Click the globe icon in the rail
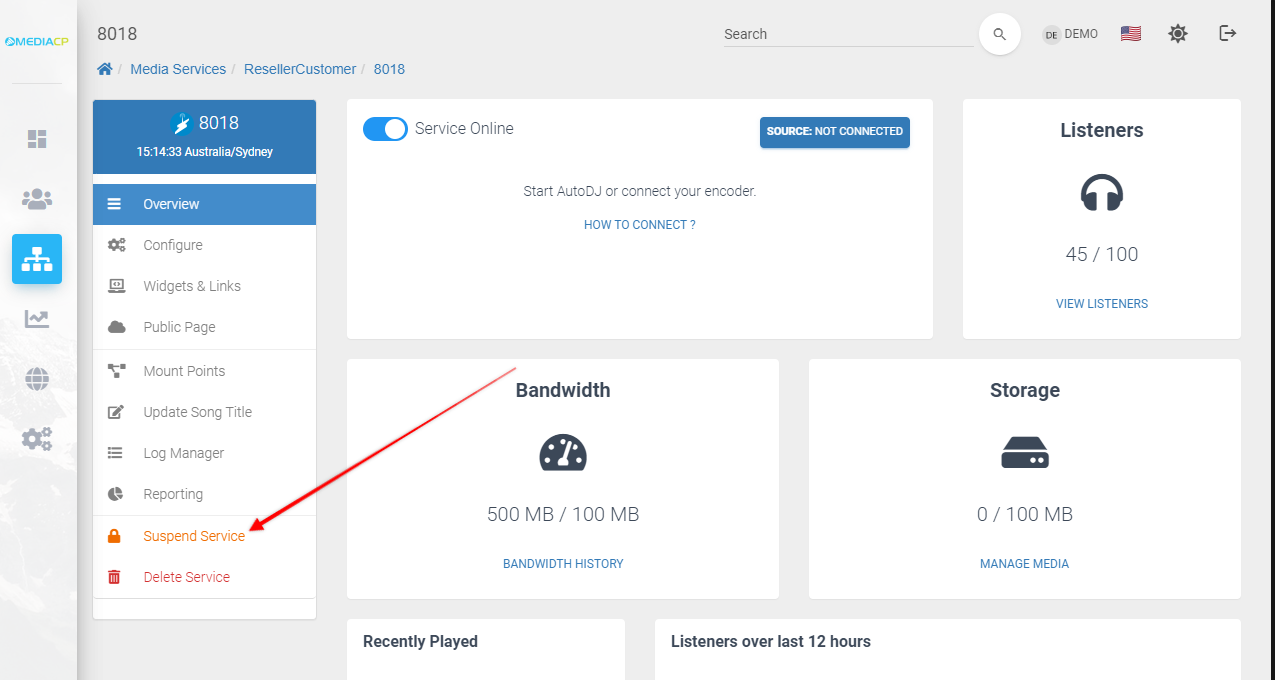Viewport: 1275px width, 680px height. [37, 379]
